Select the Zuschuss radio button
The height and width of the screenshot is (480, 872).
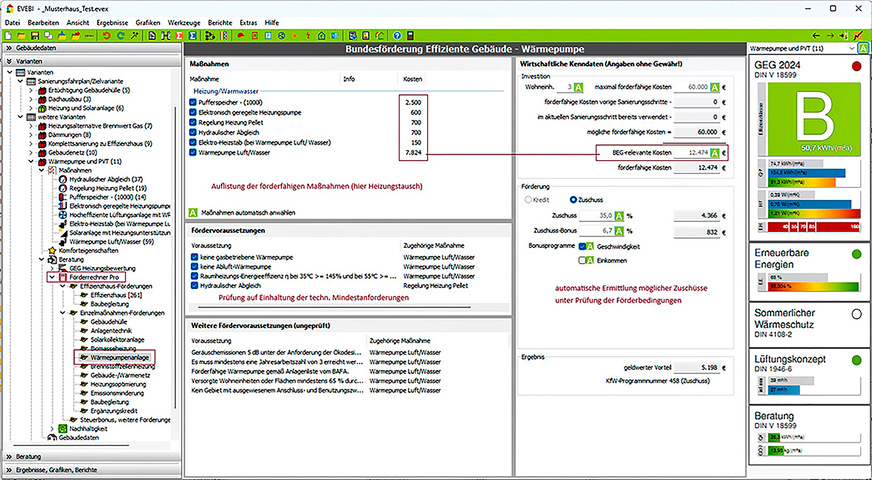point(573,200)
